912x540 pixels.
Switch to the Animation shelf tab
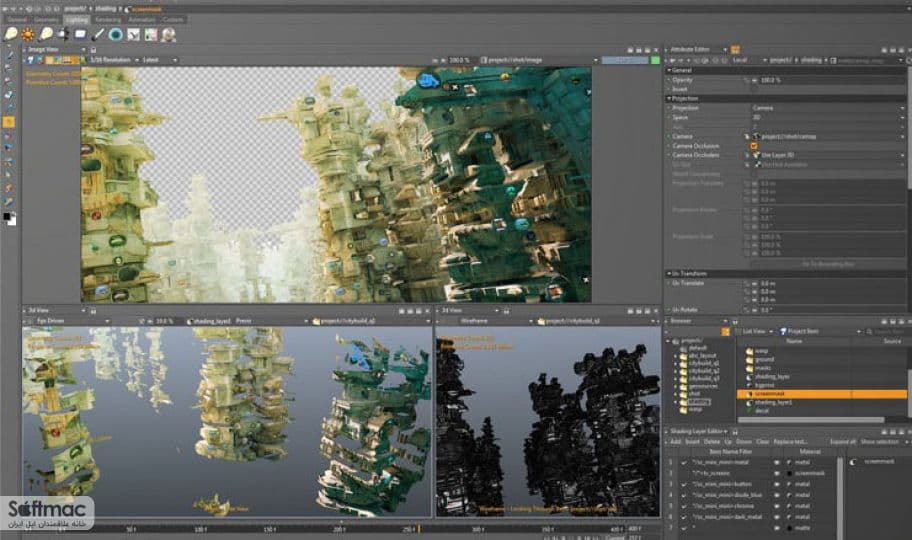click(x=141, y=20)
